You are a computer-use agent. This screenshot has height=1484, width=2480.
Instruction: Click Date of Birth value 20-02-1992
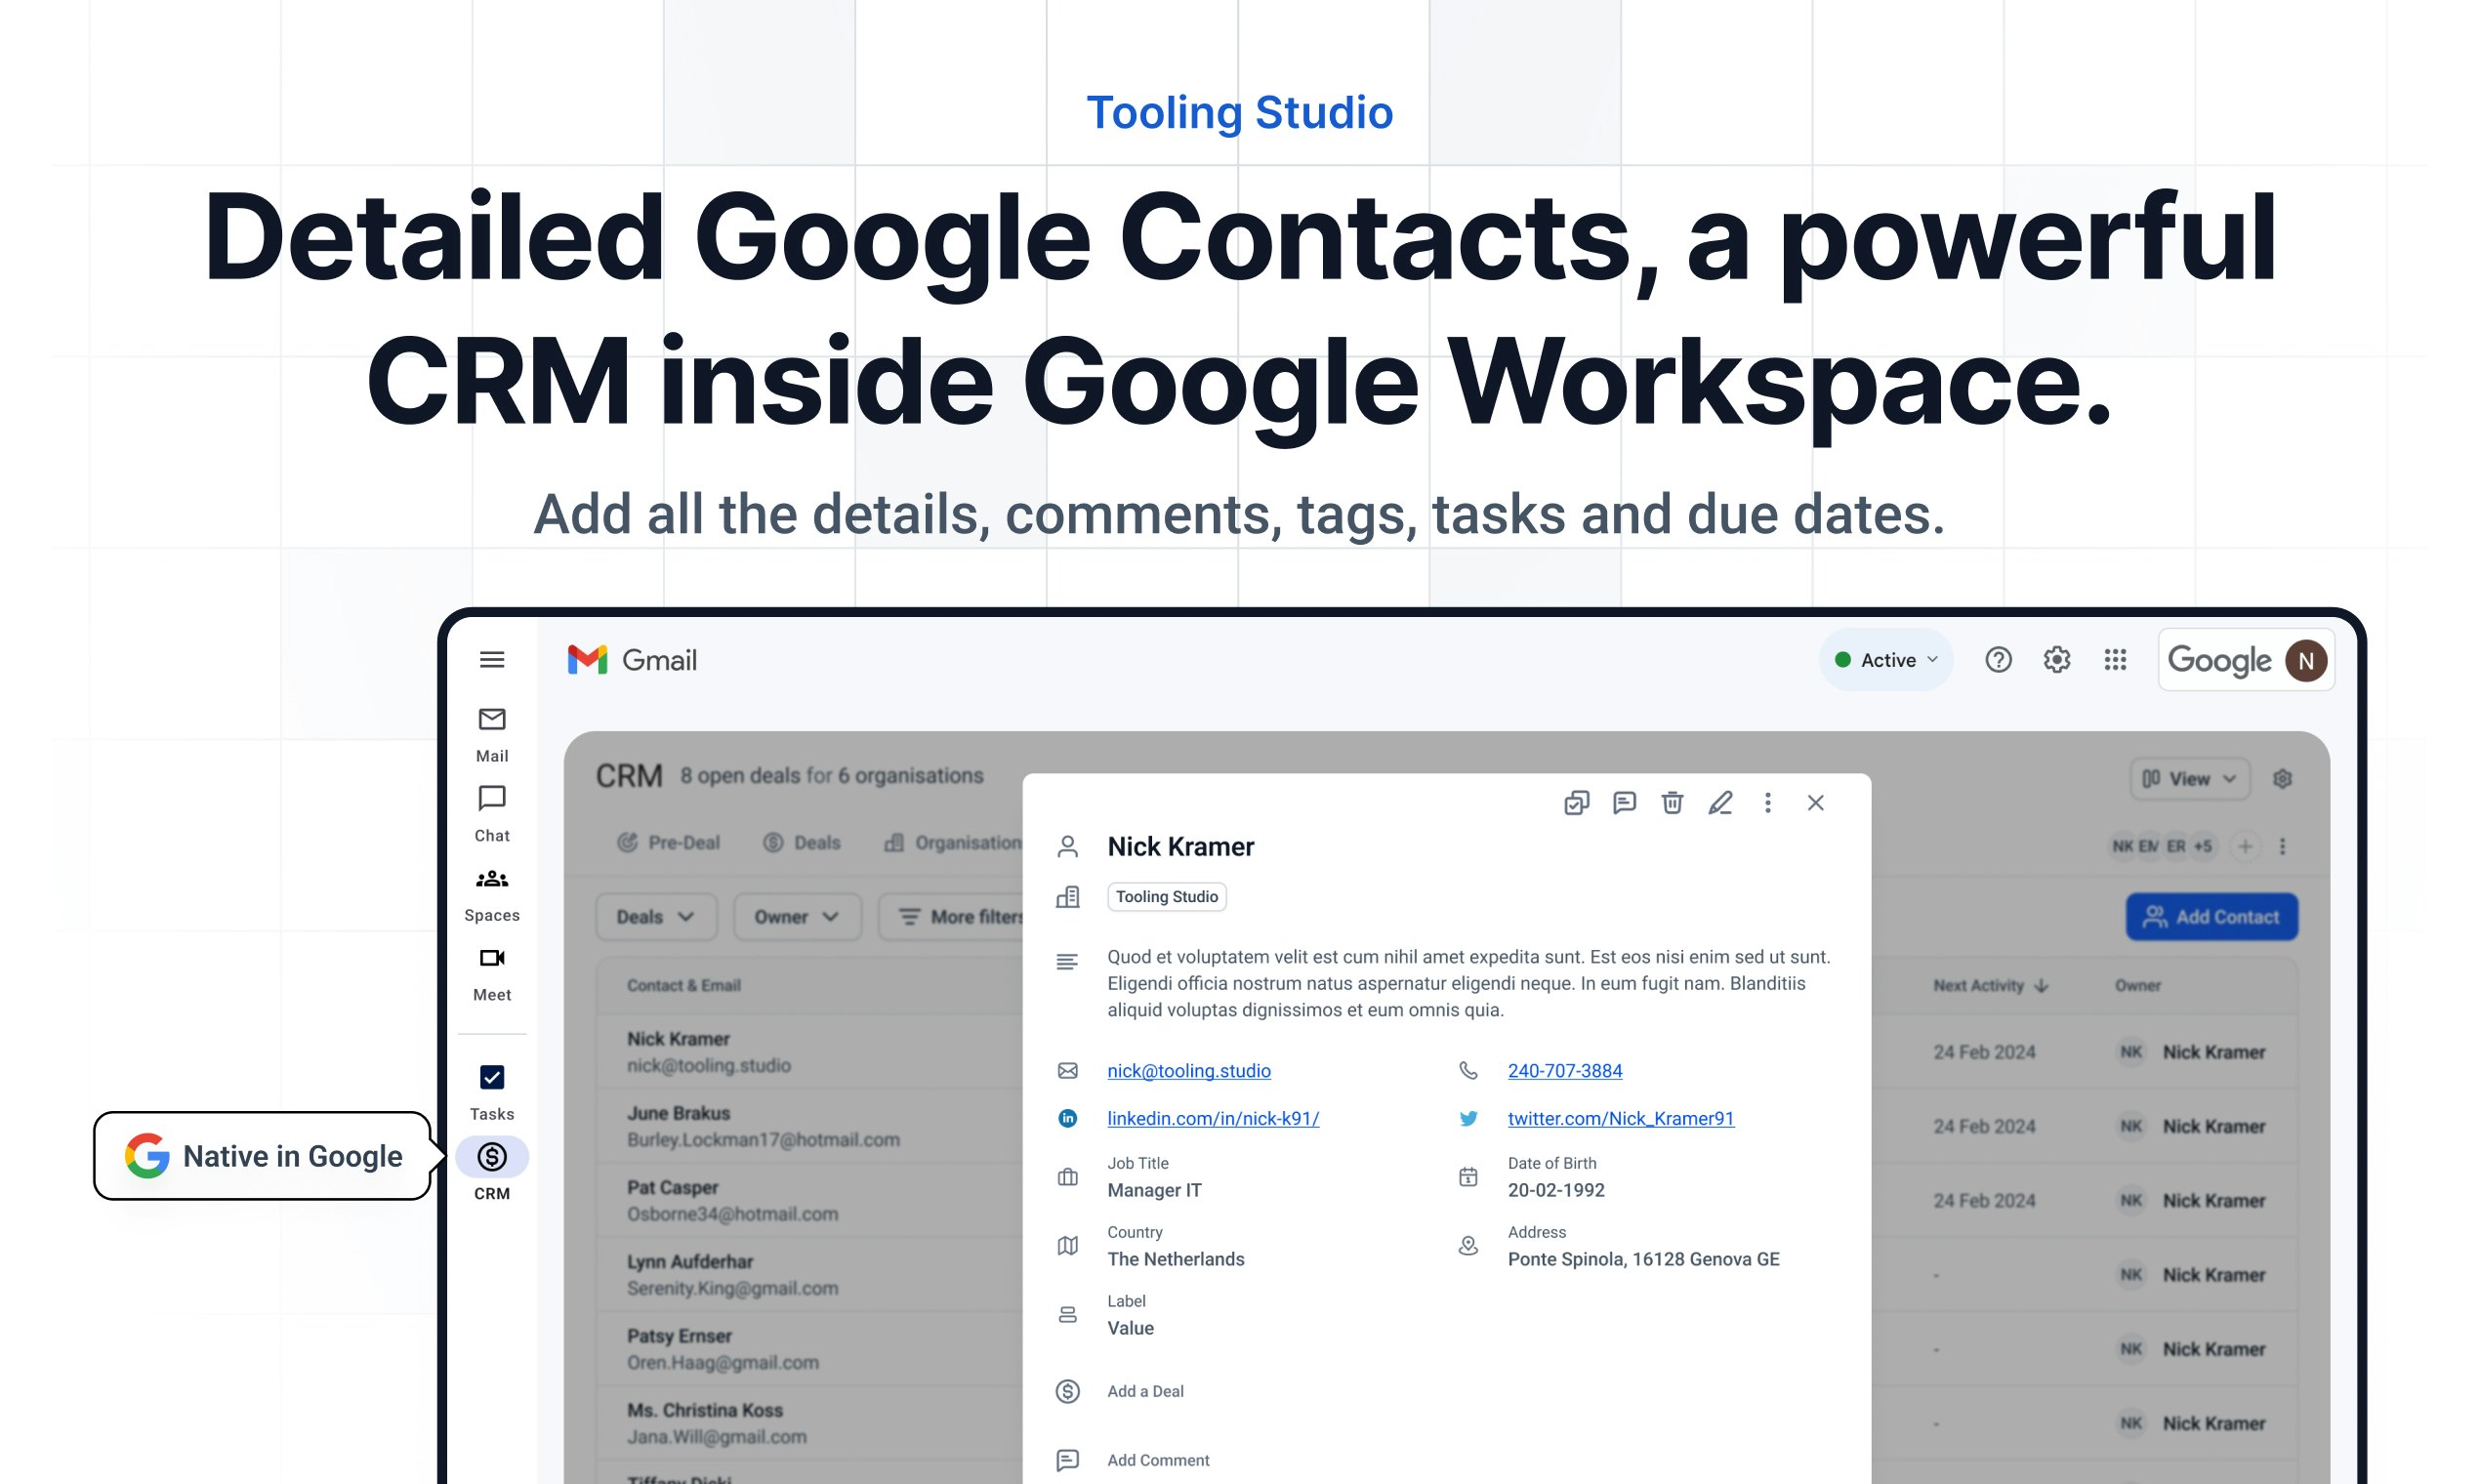click(1556, 1190)
